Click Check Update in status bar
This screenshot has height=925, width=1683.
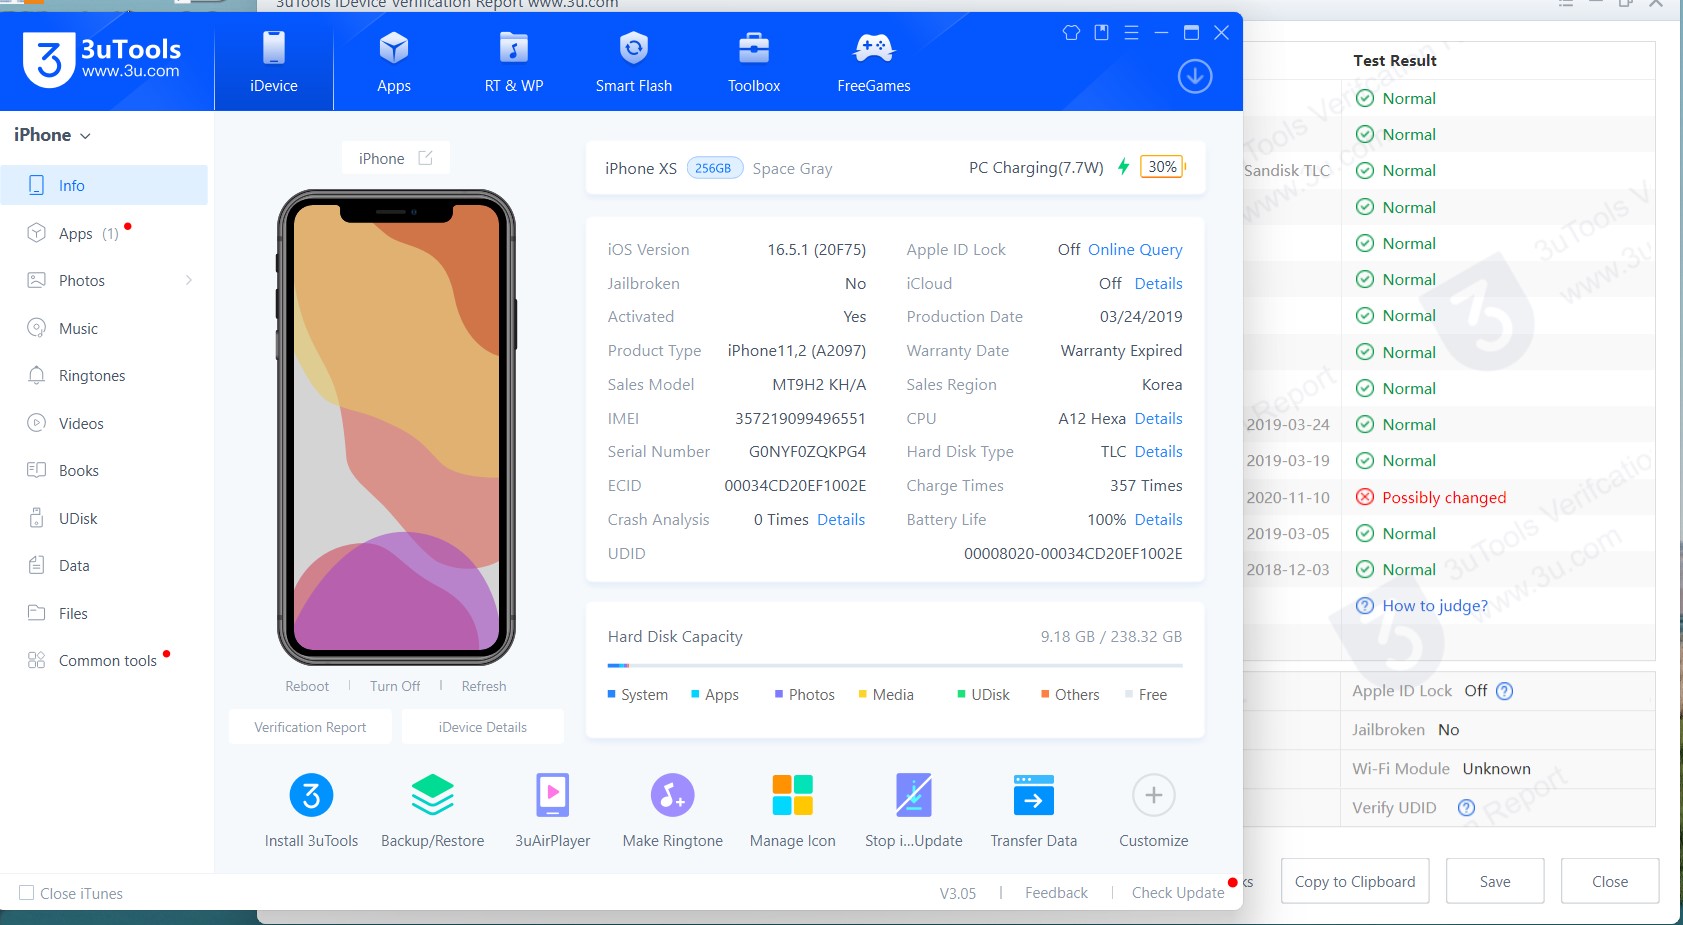[x=1178, y=893]
